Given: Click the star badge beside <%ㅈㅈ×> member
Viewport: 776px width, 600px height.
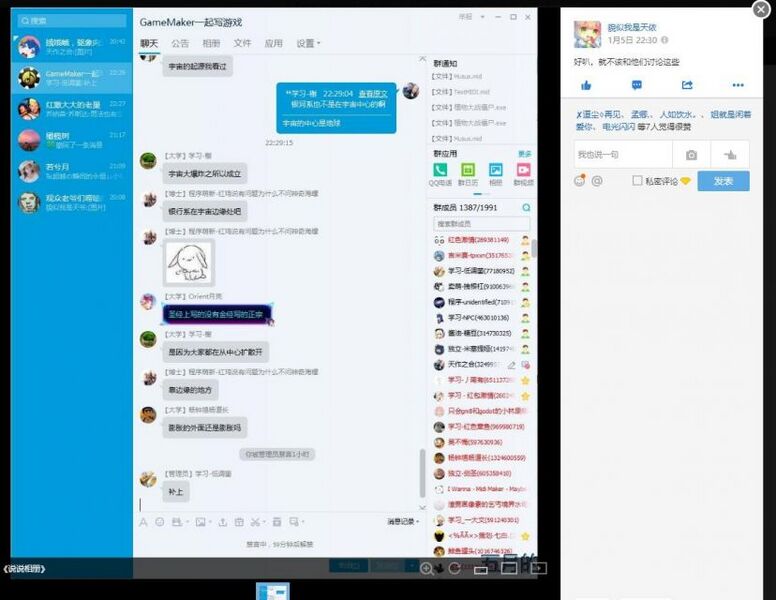Looking at the screenshot, I should pyautogui.click(x=526, y=536).
